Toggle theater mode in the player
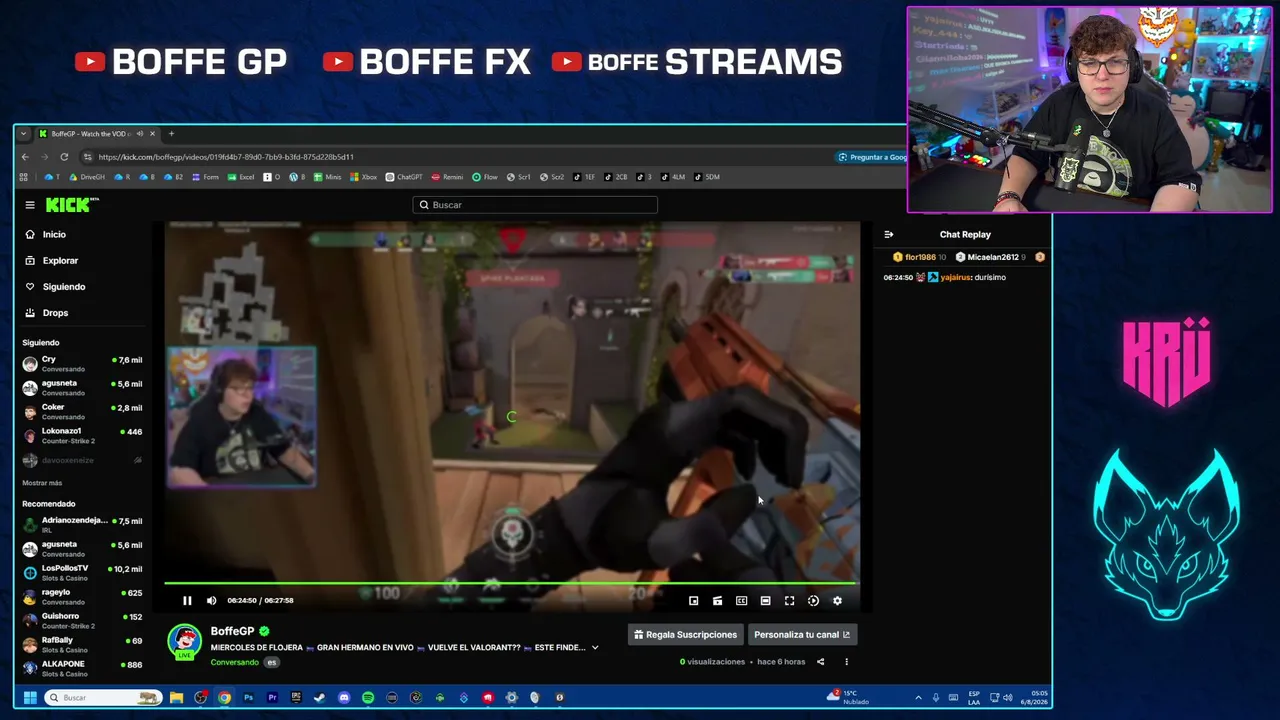The image size is (1280, 720). [x=765, y=601]
